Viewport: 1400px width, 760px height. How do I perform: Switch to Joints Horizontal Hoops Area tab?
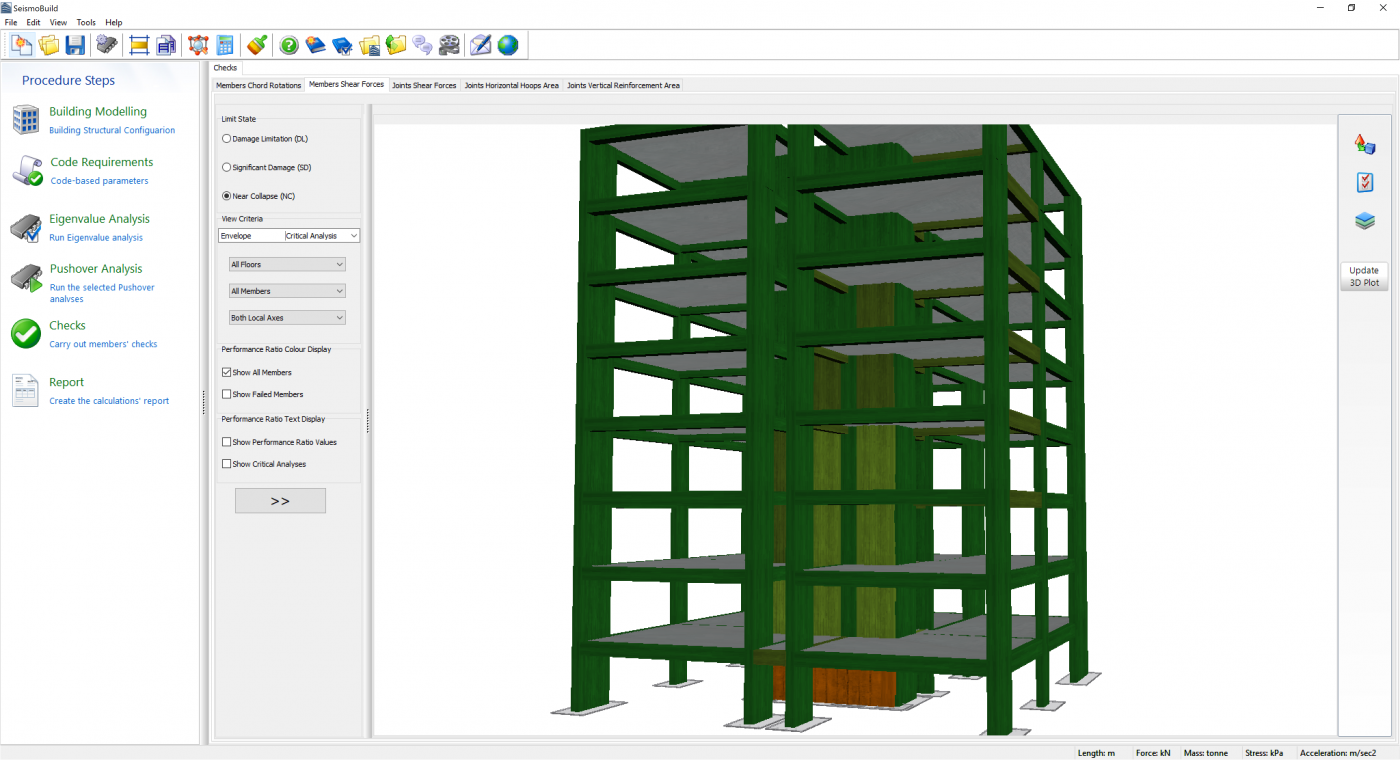click(x=511, y=85)
